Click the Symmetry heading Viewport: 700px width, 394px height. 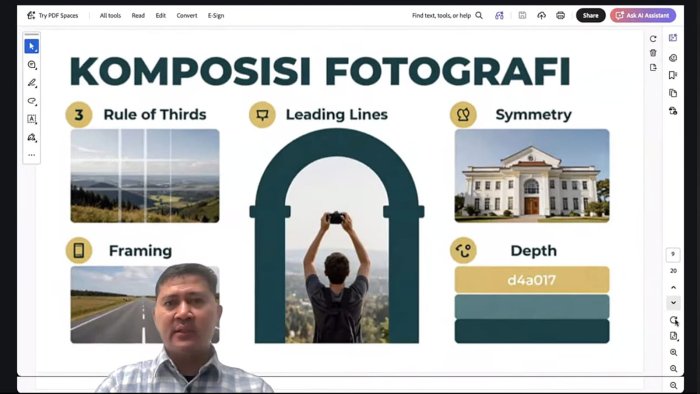tap(533, 115)
